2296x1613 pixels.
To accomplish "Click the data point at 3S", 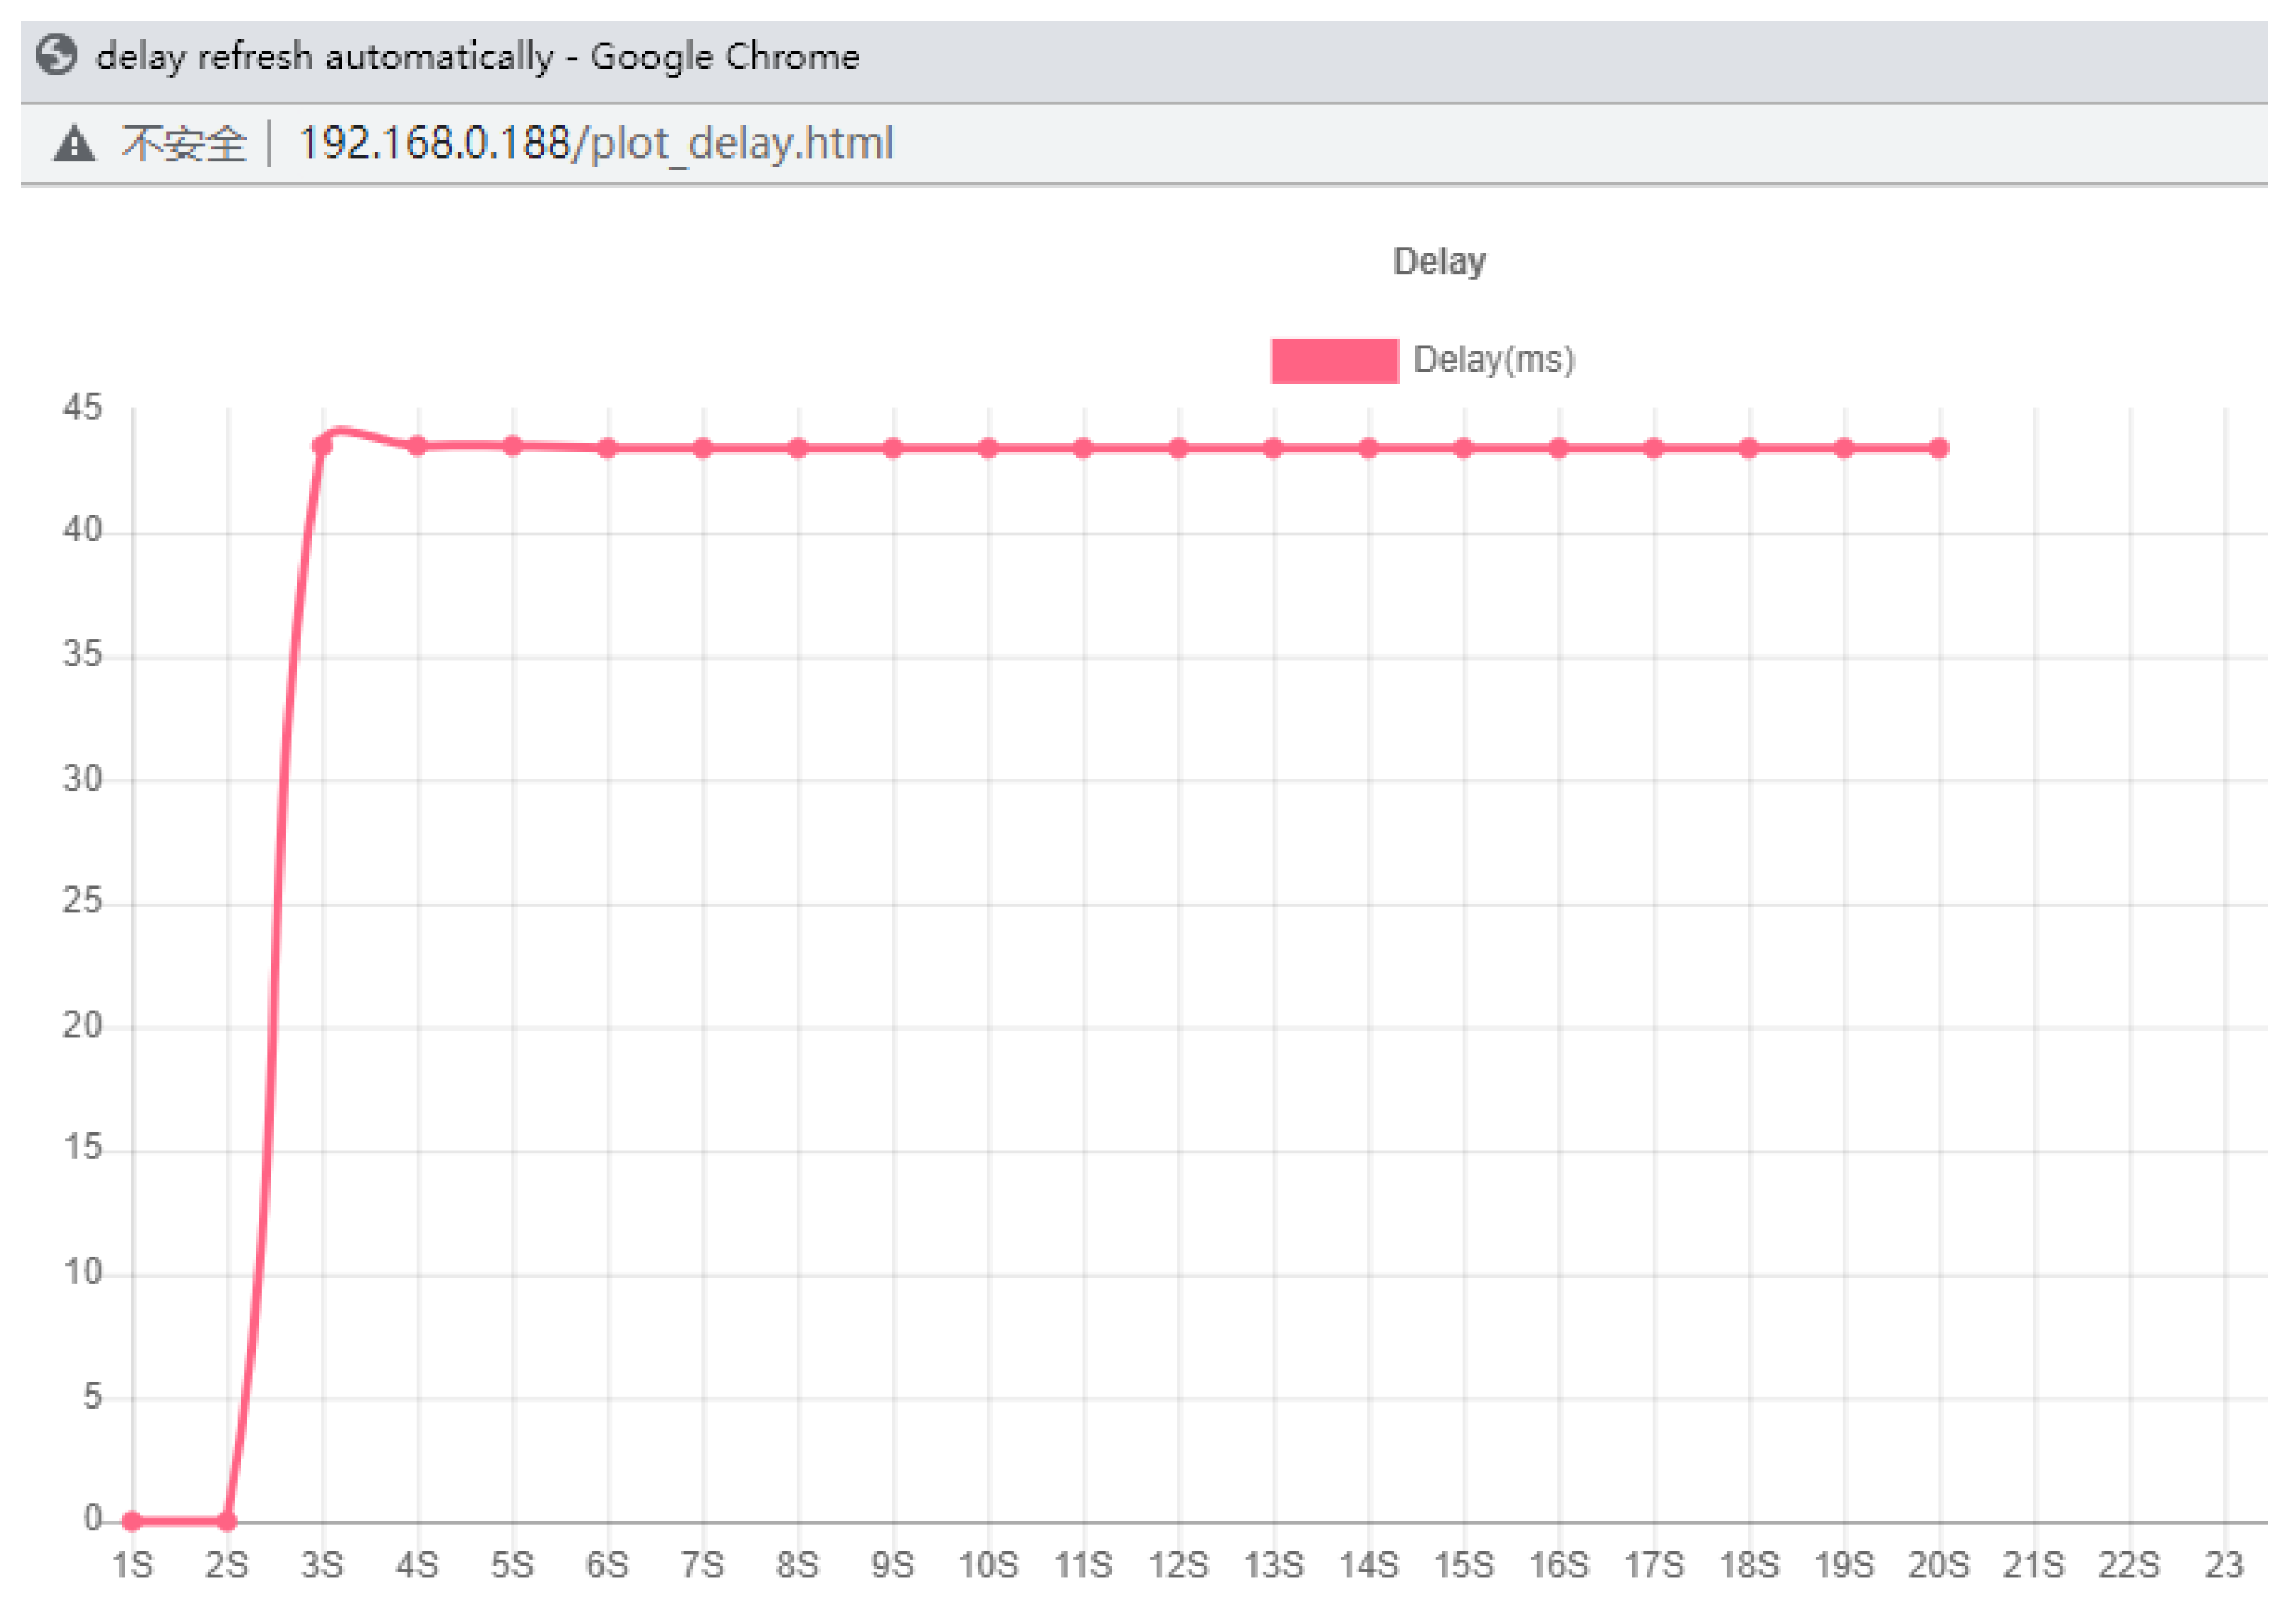I will tap(322, 445).
